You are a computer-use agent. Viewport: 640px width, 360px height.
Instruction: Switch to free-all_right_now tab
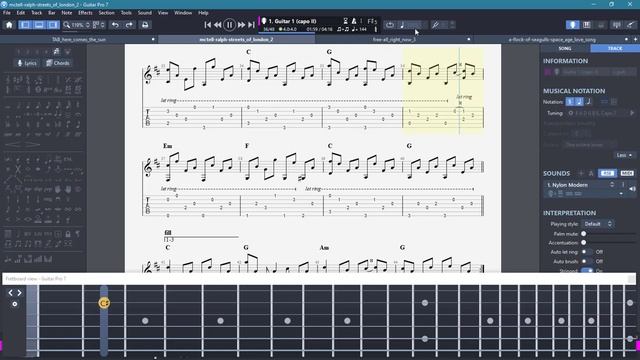tap(394, 40)
